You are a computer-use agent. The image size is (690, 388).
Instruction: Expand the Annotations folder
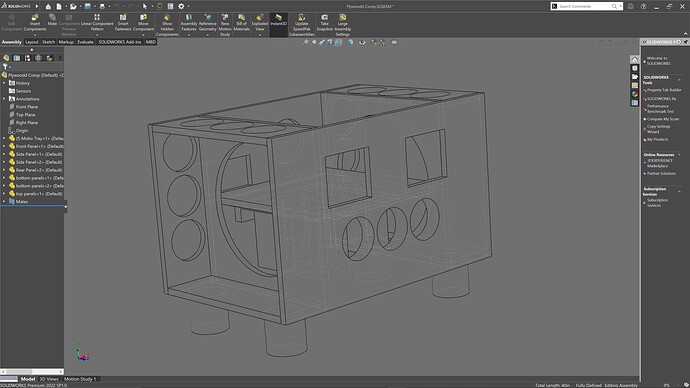click(x=4, y=99)
